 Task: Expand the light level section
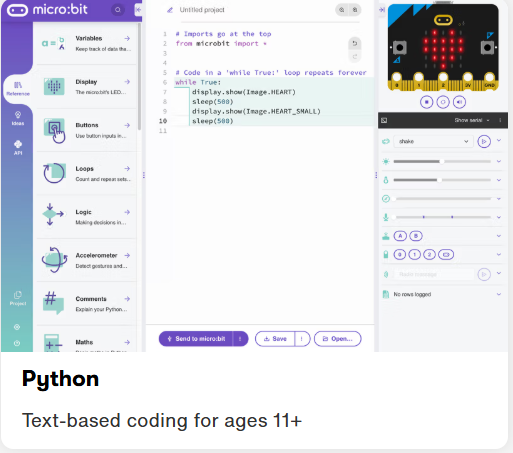pyautogui.click(x=499, y=161)
